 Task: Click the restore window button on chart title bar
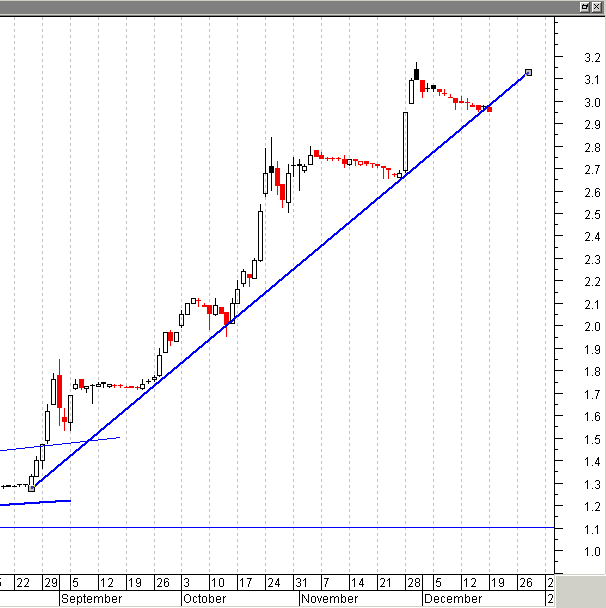tap(585, 7)
